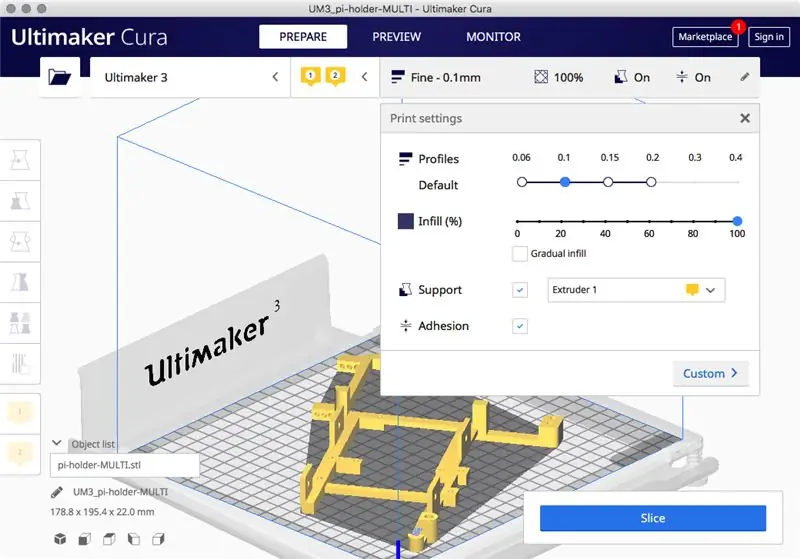Select the 0.2 profile radio point
This screenshot has height=559, width=800.
651,182
